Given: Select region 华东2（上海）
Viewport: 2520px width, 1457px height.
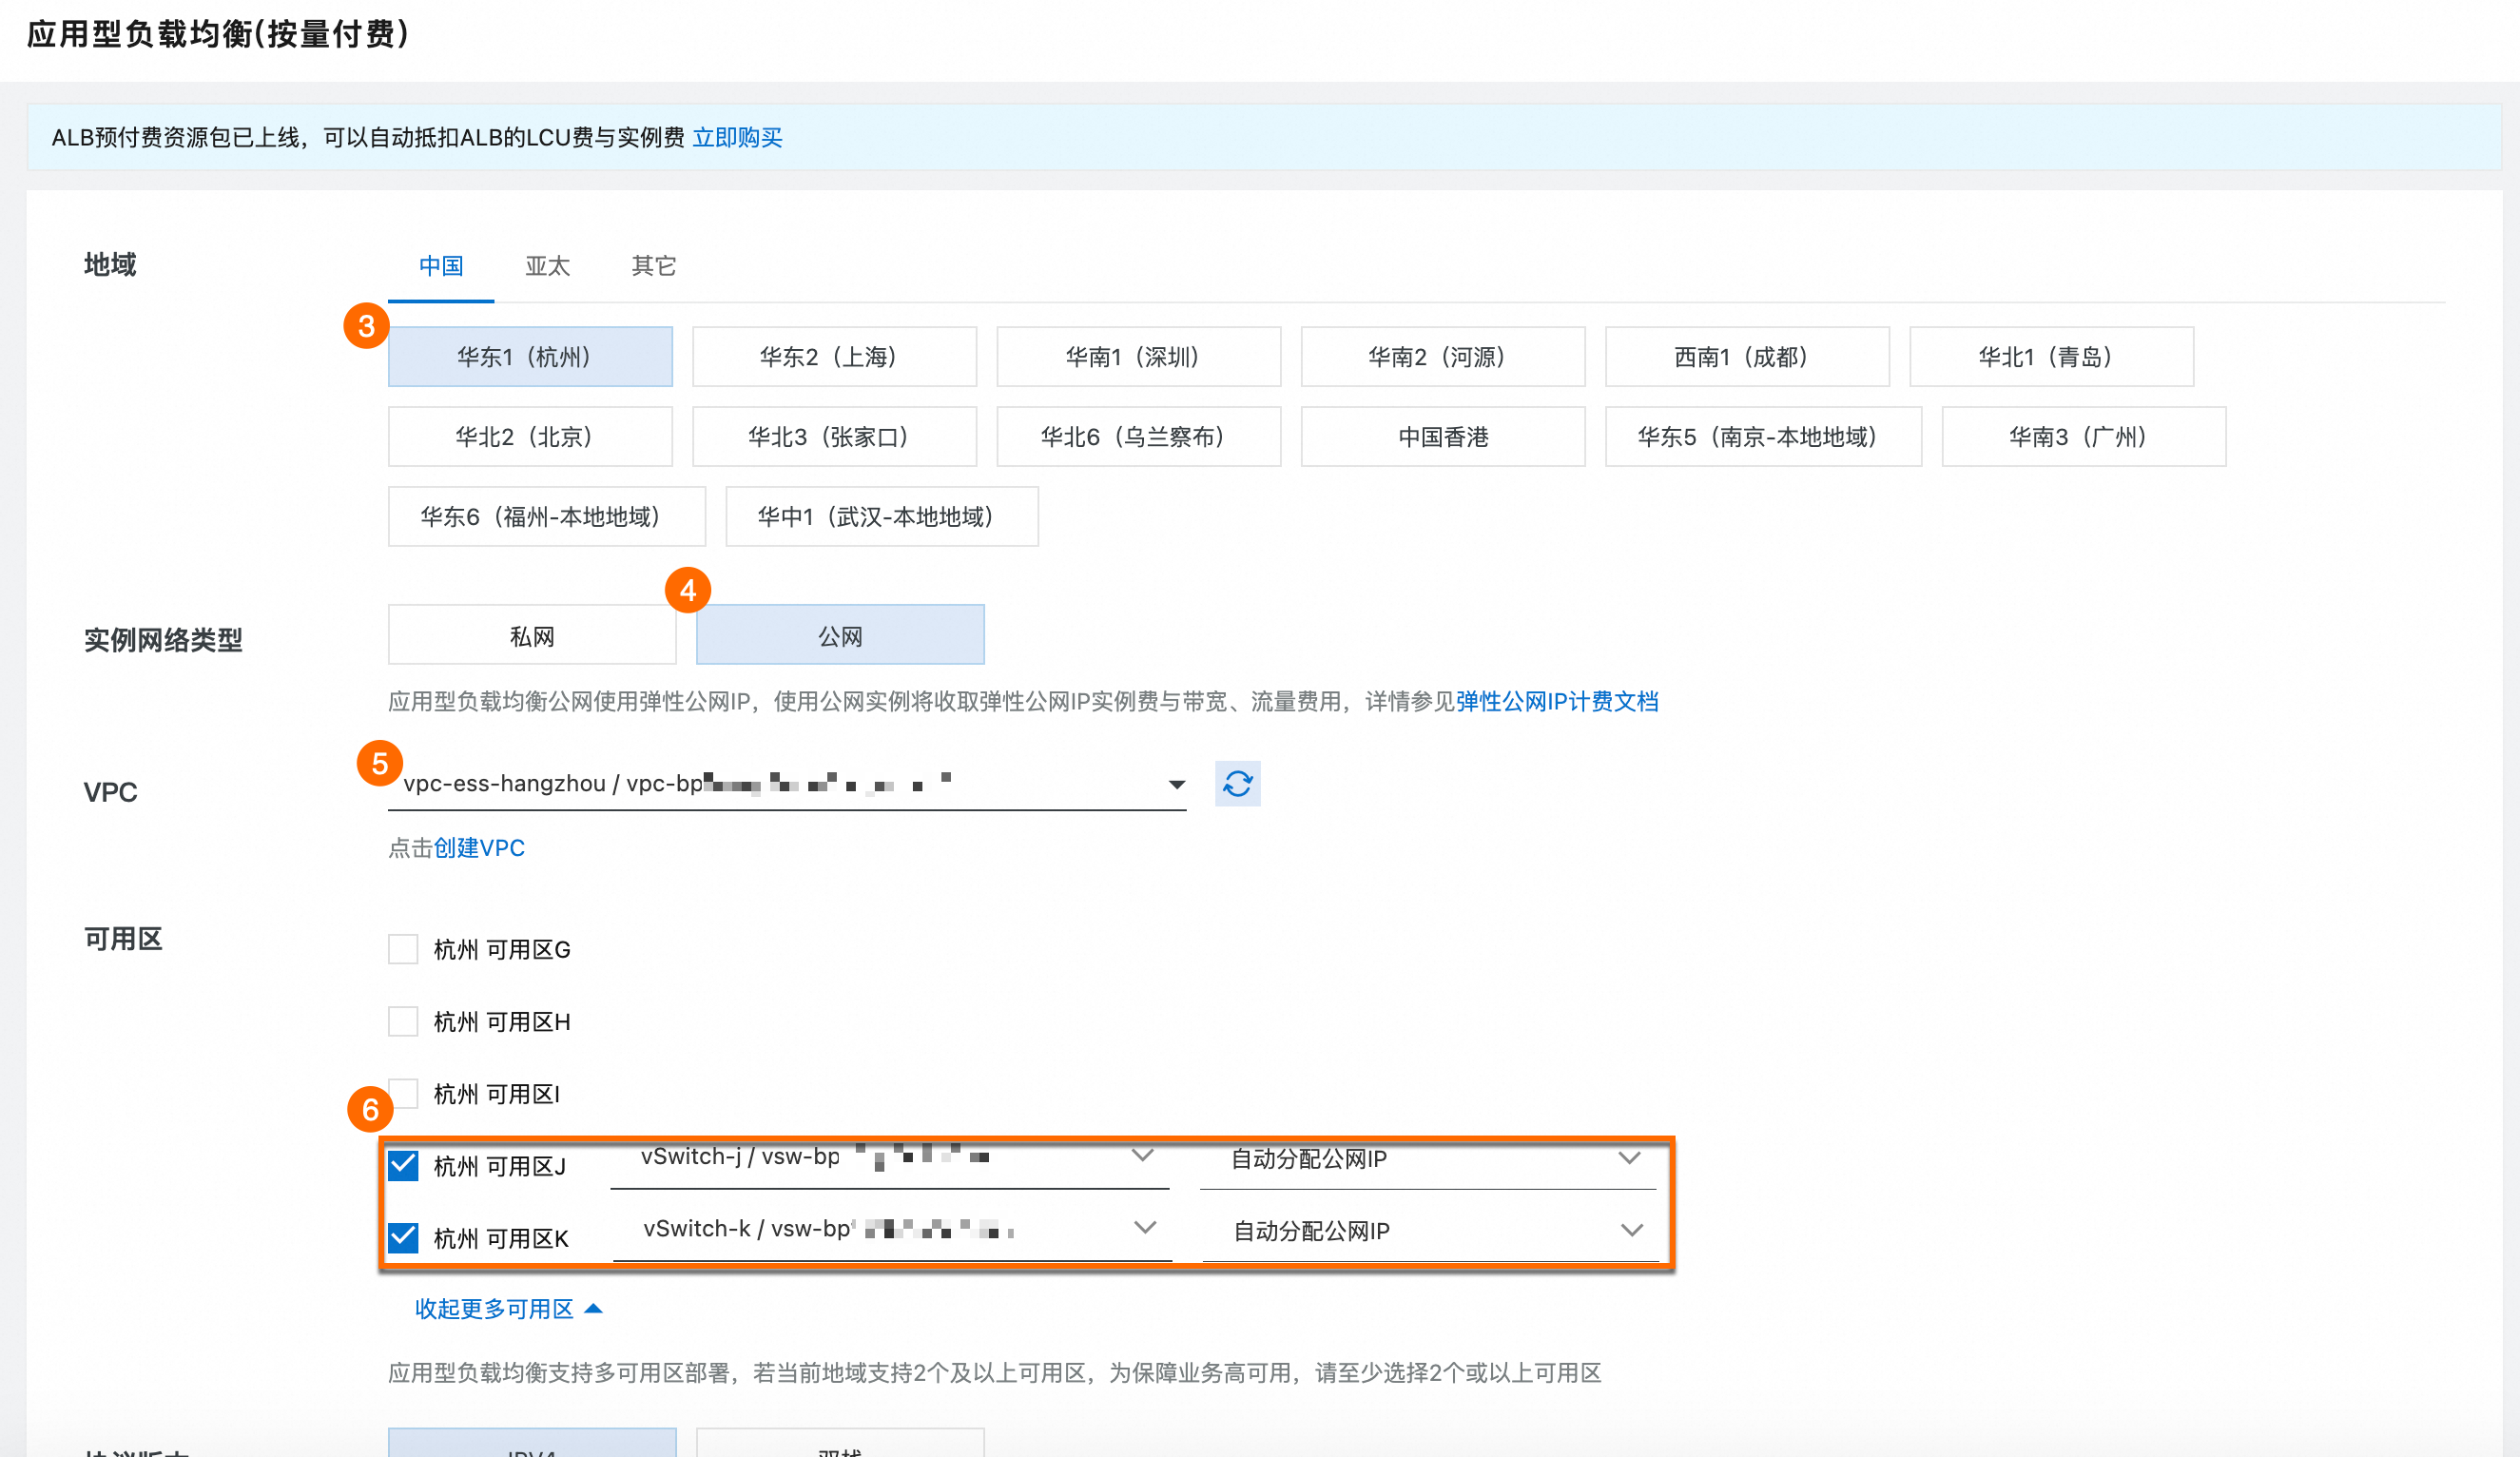Looking at the screenshot, I should 834,356.
